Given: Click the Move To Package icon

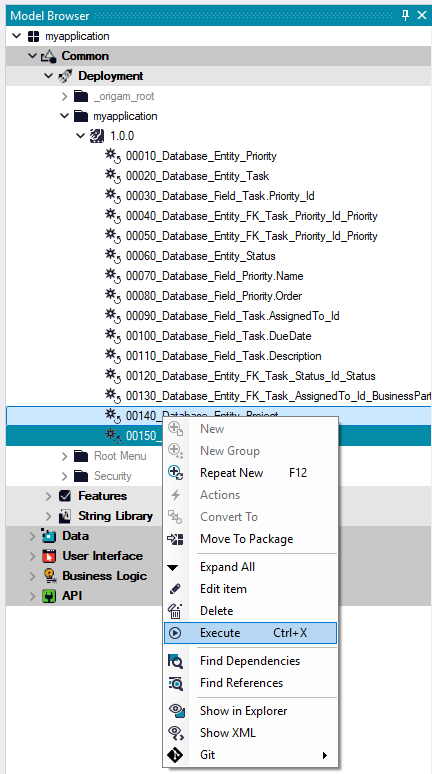Looking at the screenshot, I should [175, 539].
